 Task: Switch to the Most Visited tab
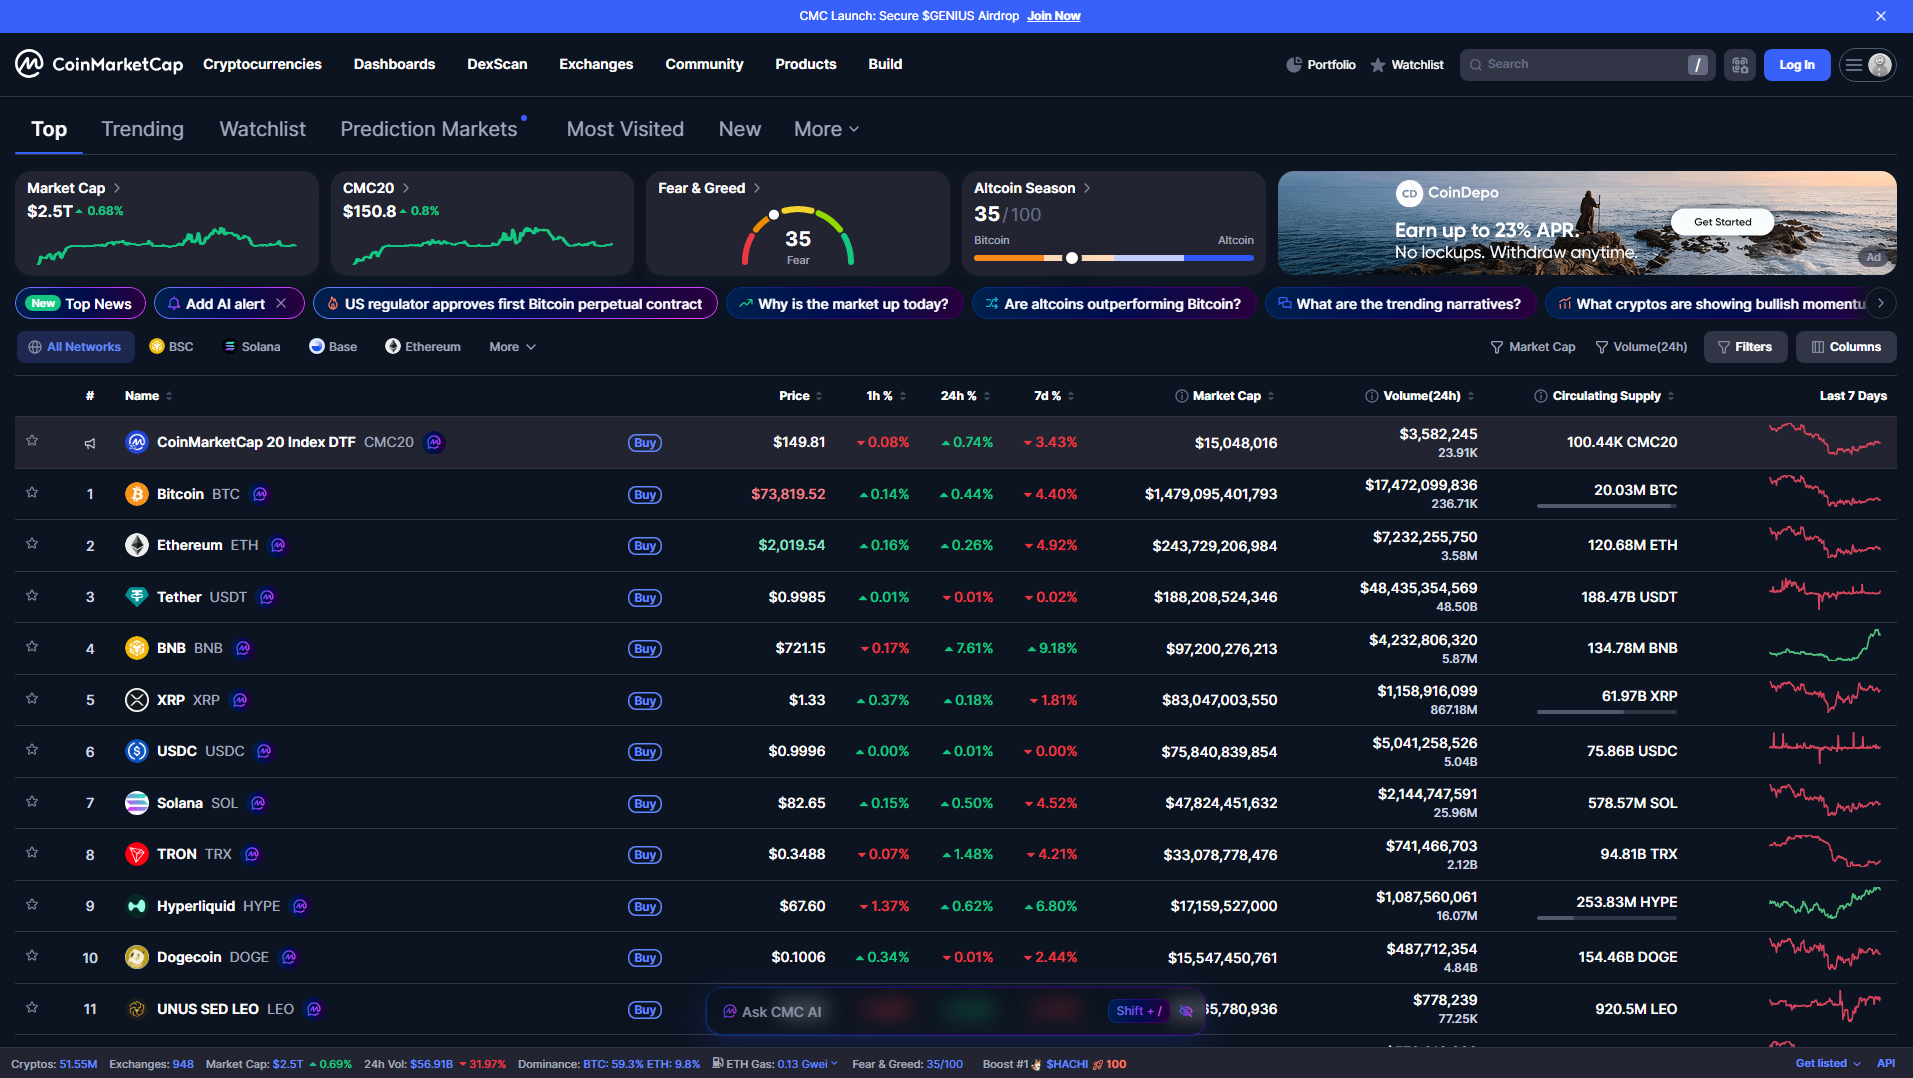click(x=625, y=129)
